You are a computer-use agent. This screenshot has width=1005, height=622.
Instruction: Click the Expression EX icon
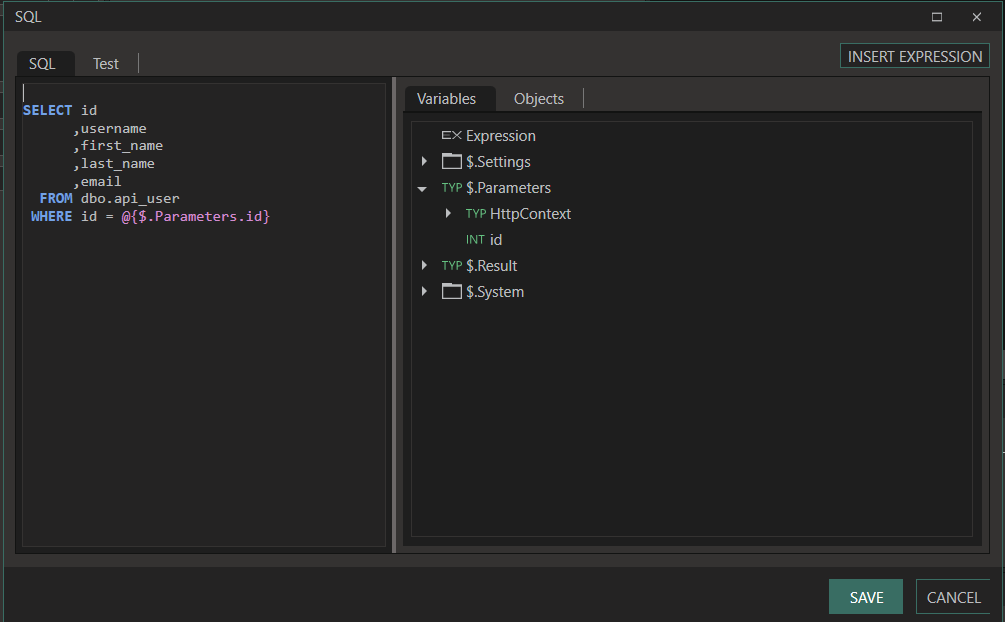tap(451, 136)
